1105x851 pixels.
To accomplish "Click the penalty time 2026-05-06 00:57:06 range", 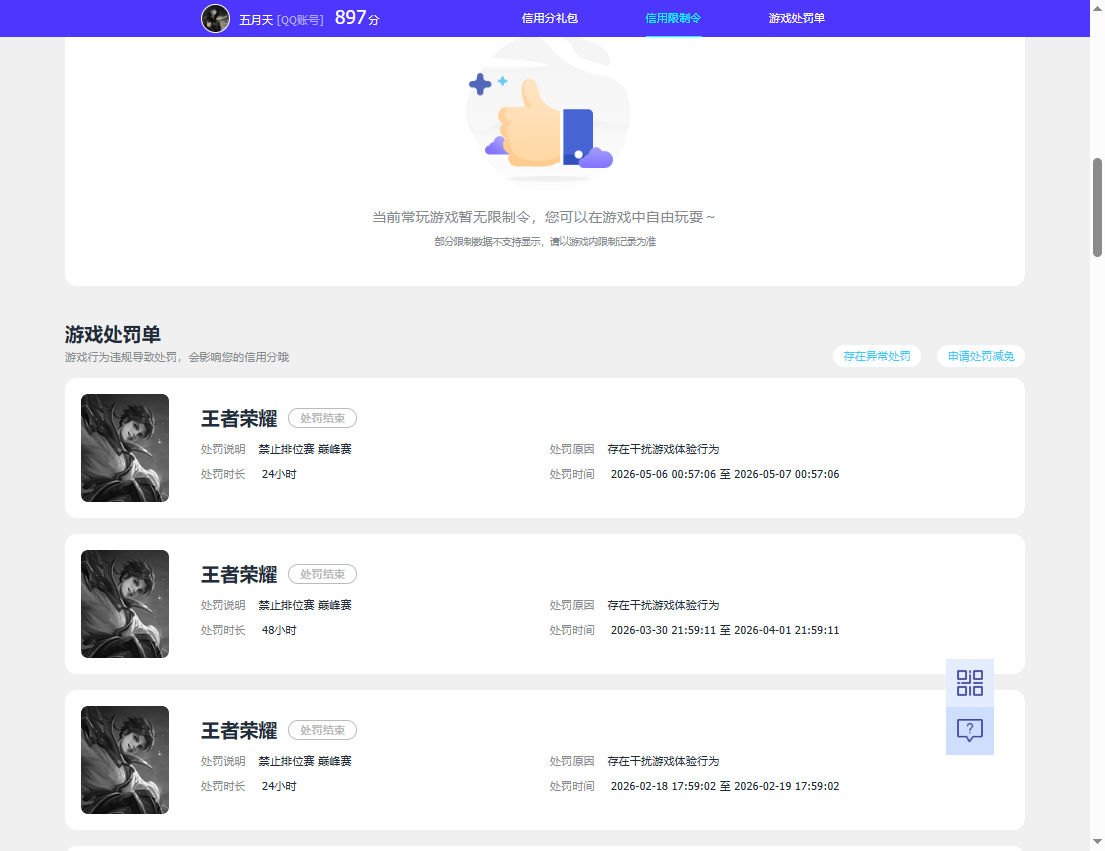I will pos(724,475).
